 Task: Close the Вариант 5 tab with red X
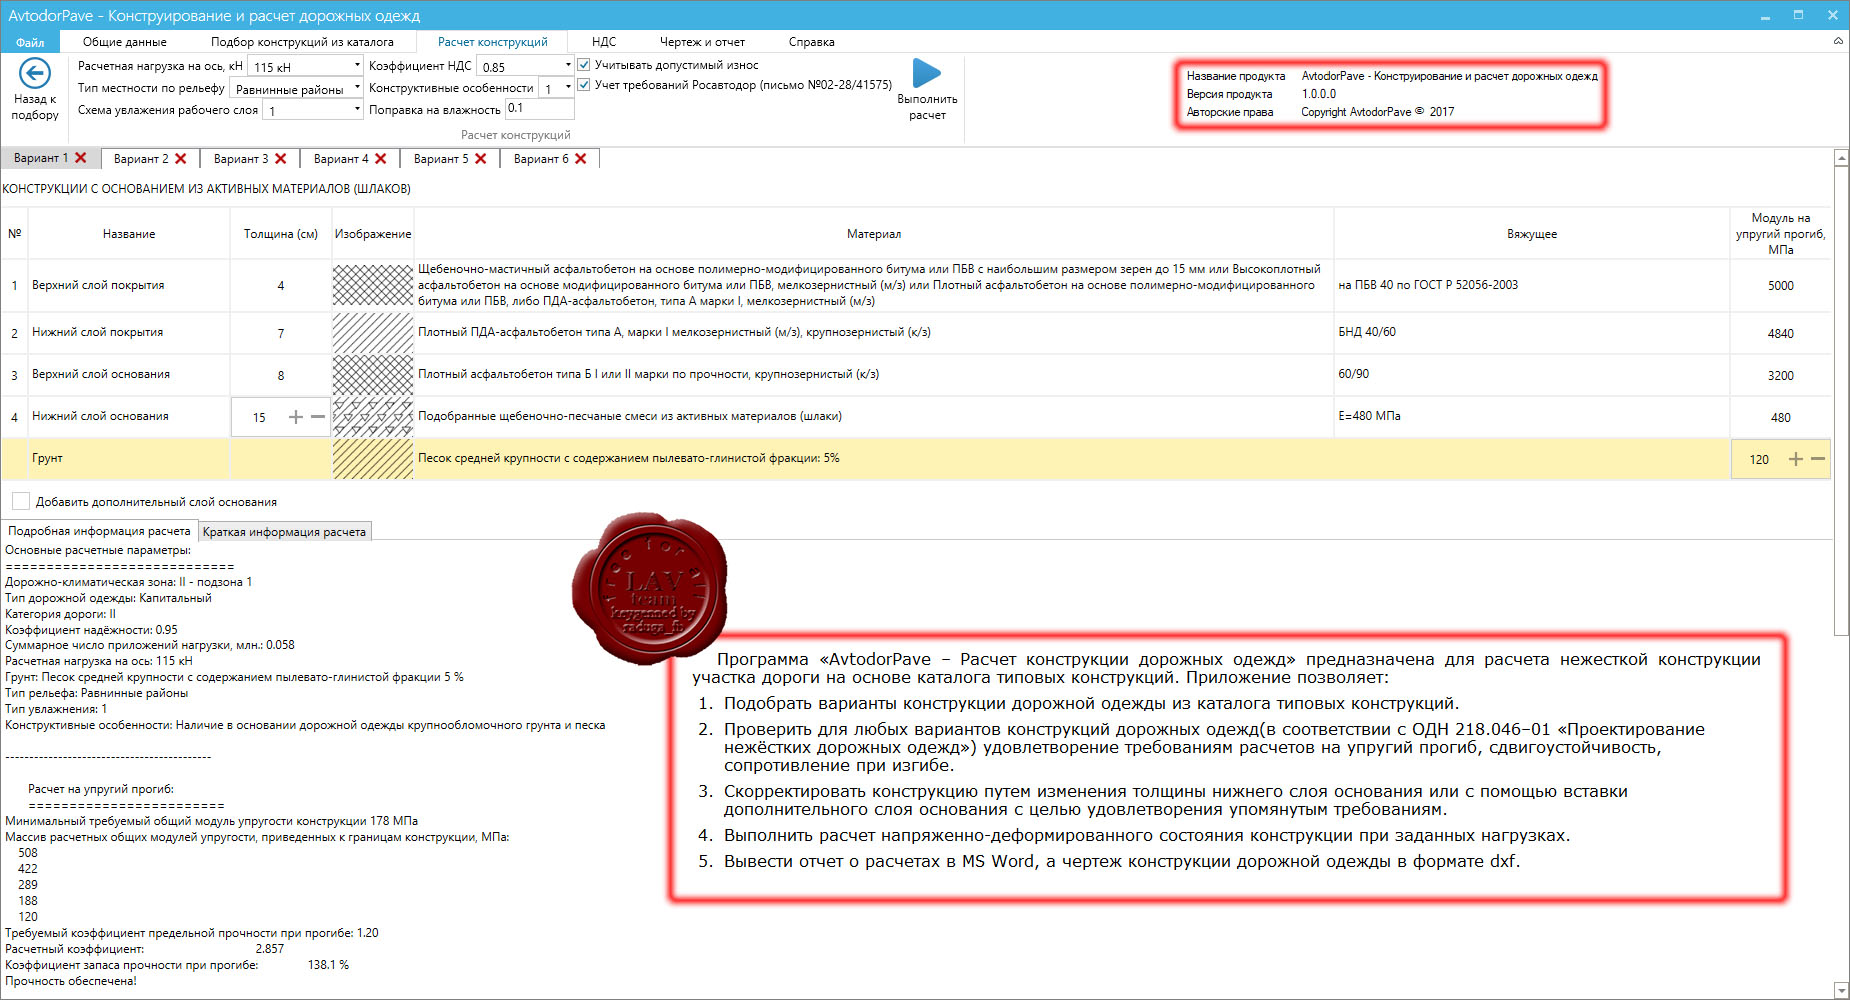tap(481, 159)
